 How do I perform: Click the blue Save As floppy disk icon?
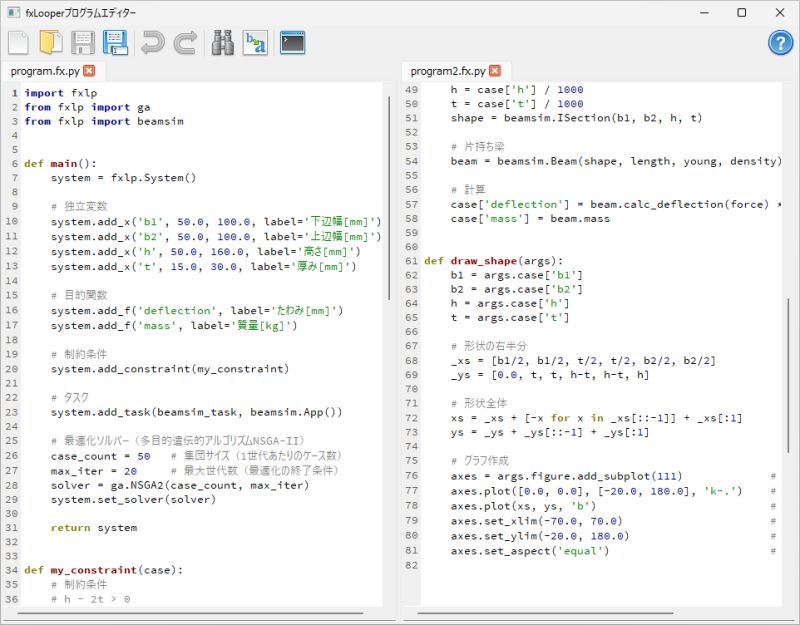point(115,42)
